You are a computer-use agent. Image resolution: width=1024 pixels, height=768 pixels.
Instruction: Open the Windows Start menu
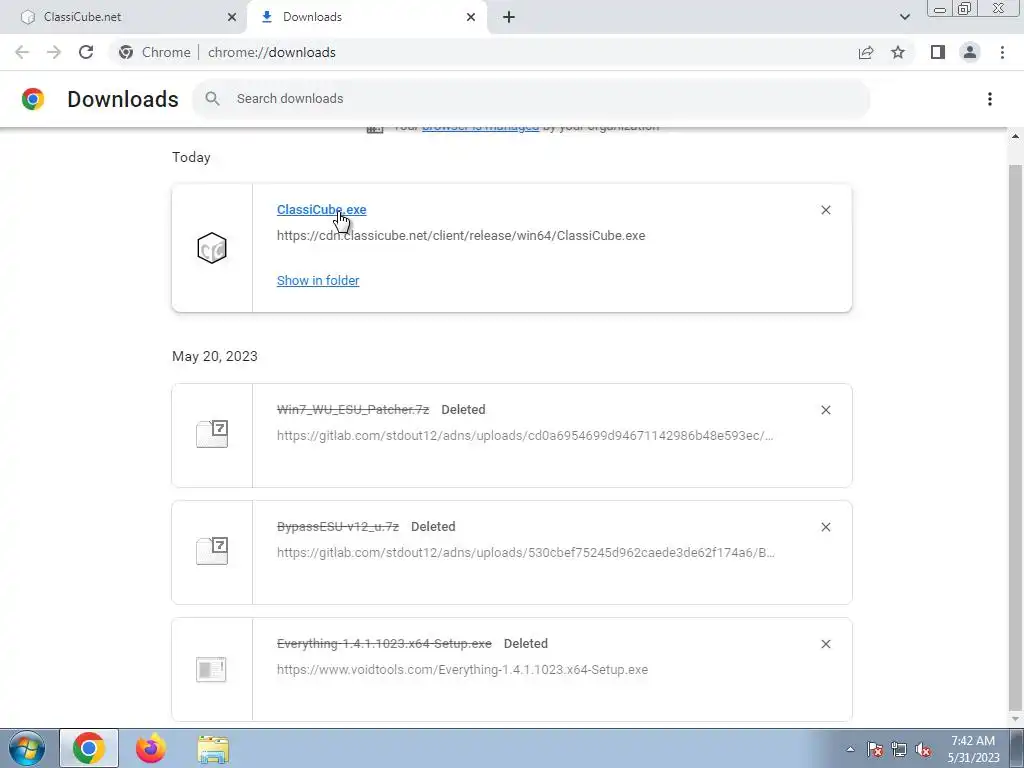(x=26, y=748)
